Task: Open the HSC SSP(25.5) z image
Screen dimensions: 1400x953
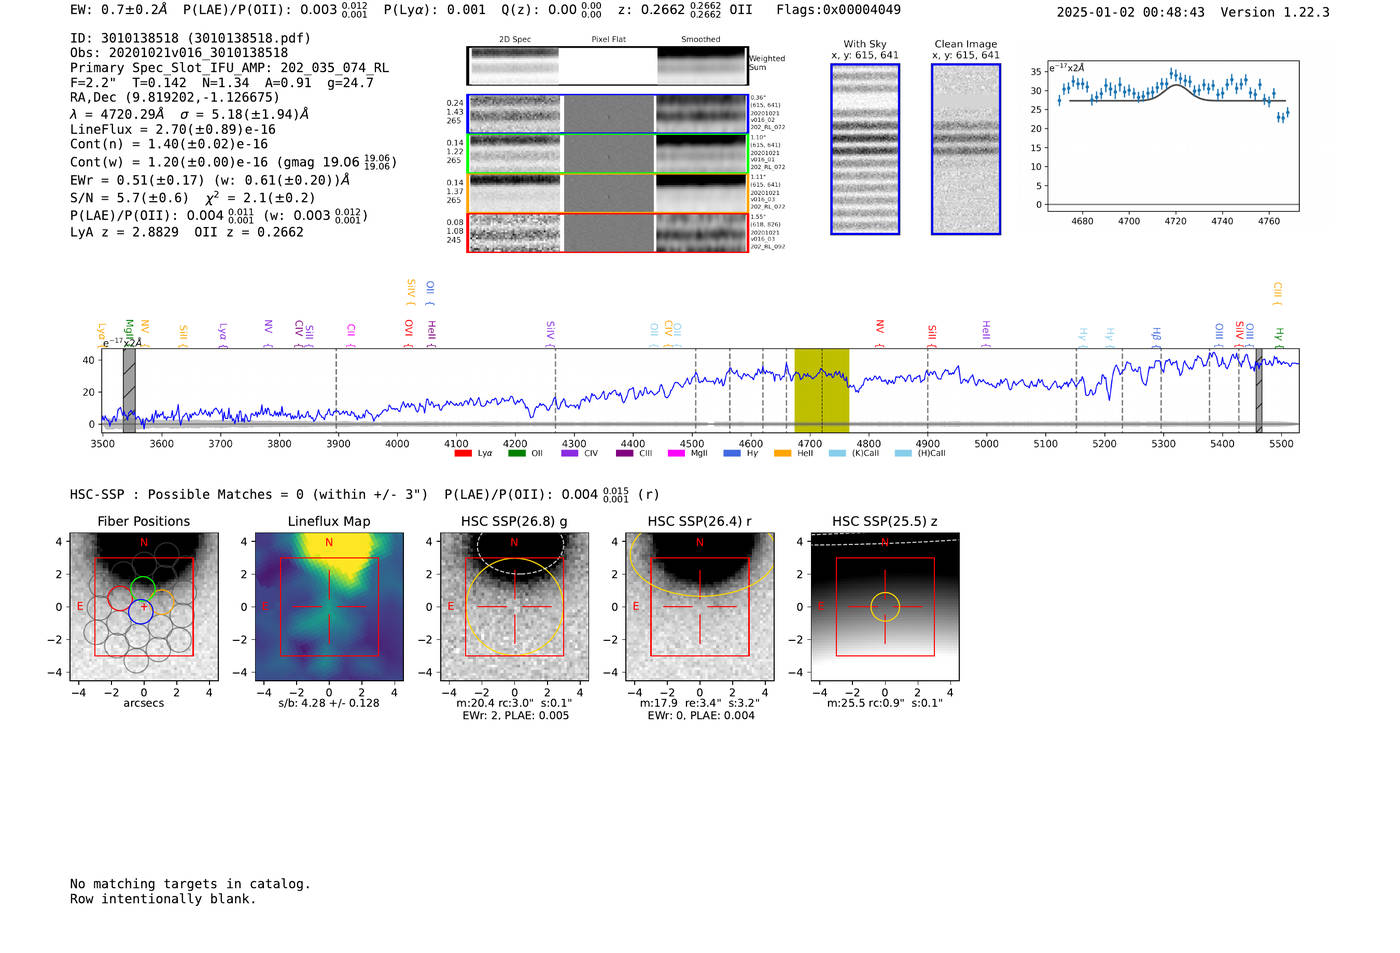Action: [x=885, y=607]
